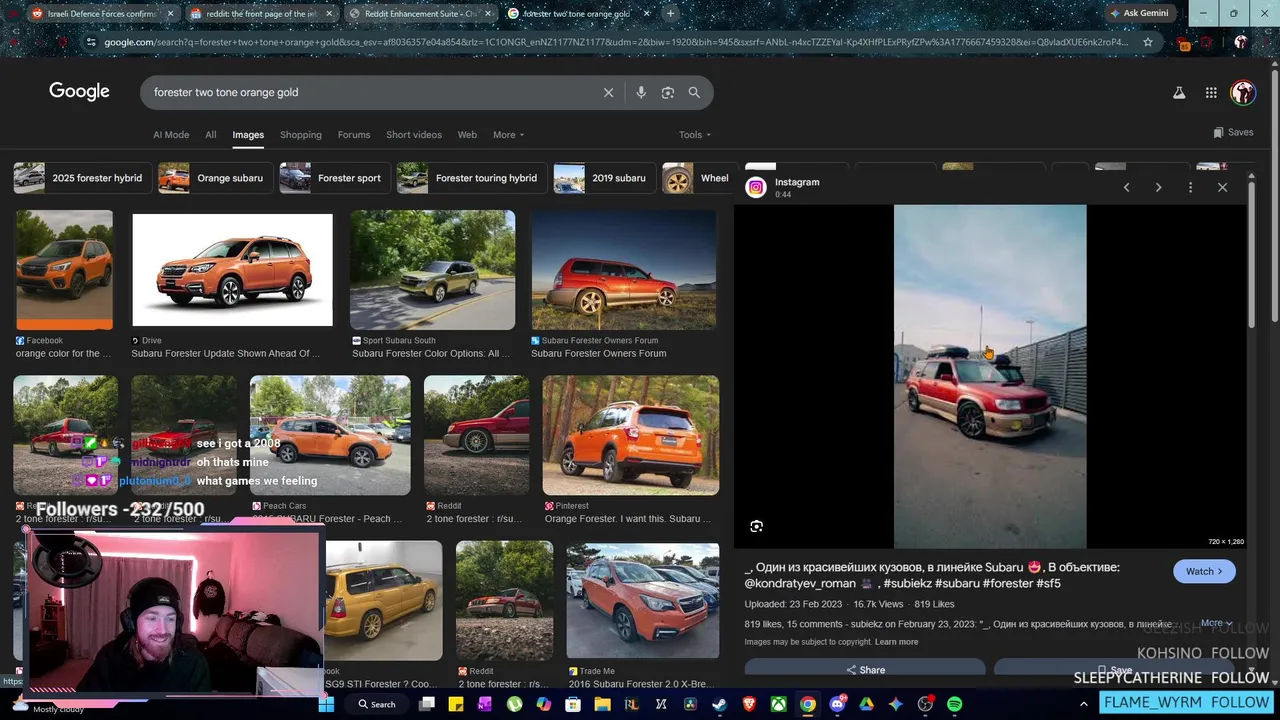This screenshot has height=720, width=1280.
Task: Show hidden system tray icons
Action: click(x=1083, y=704)
